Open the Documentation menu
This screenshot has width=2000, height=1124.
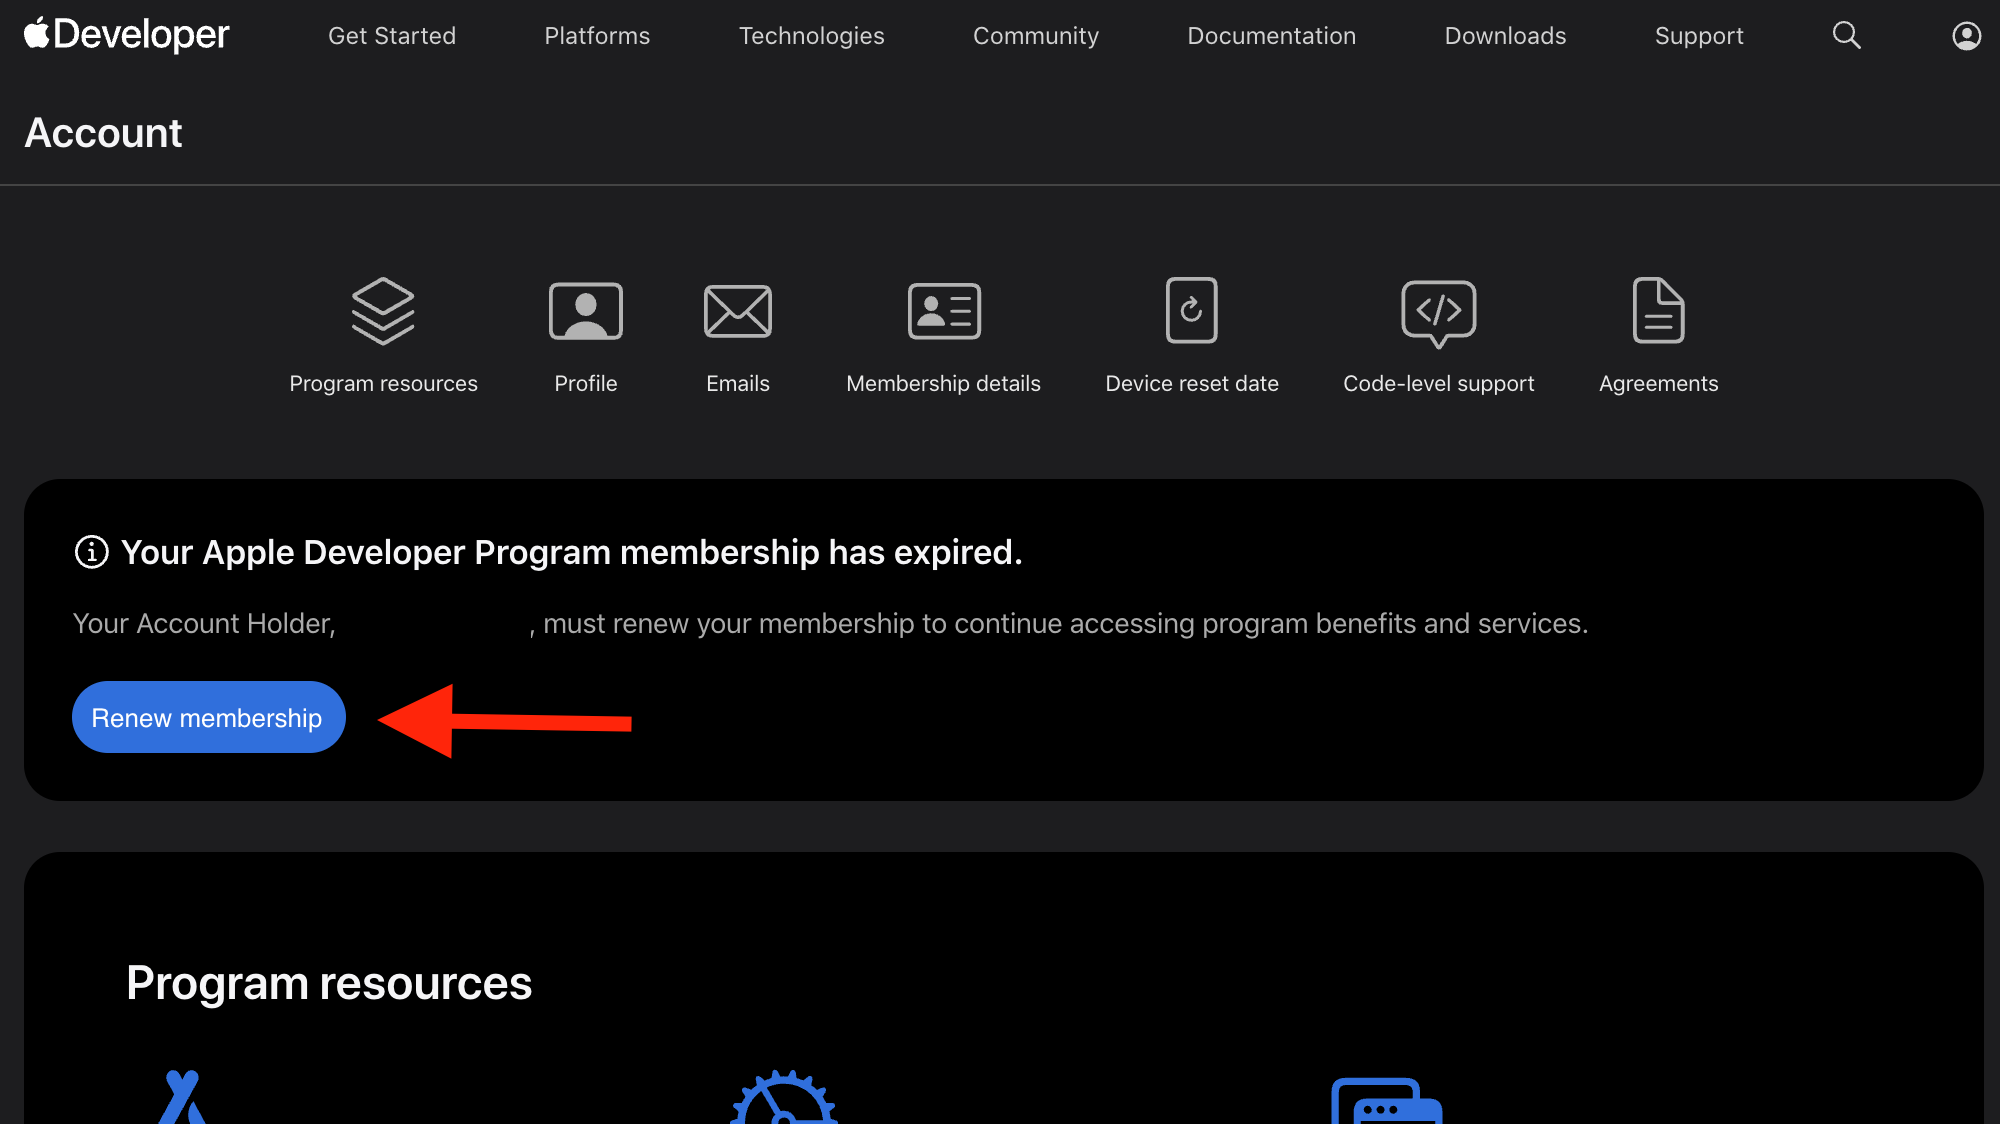1272,36
